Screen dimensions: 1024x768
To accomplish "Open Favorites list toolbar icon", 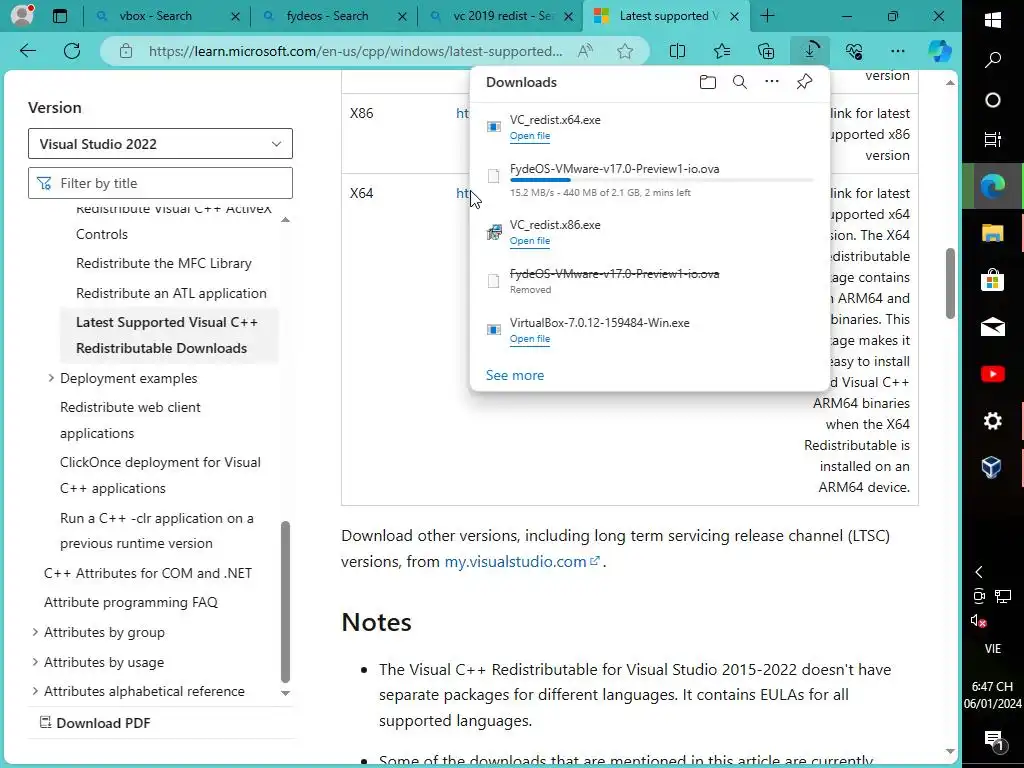I will click(x=722, y=51).
